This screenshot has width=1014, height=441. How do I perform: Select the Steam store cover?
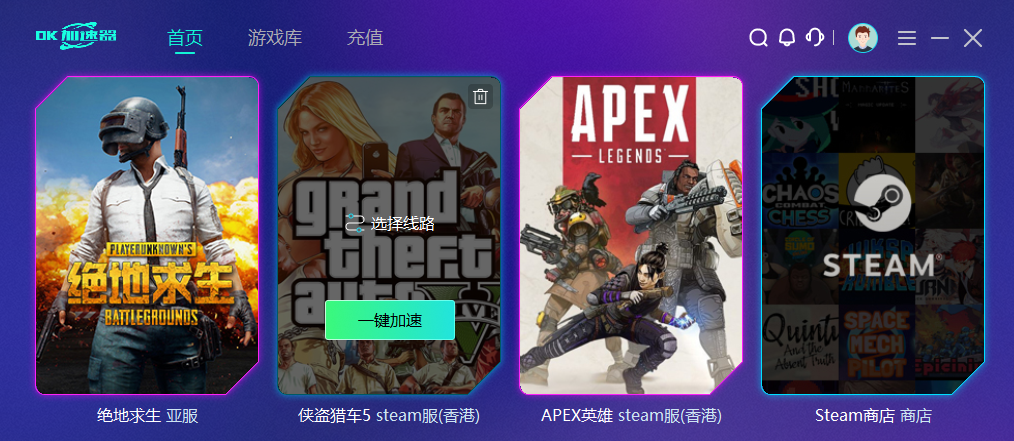873,235
